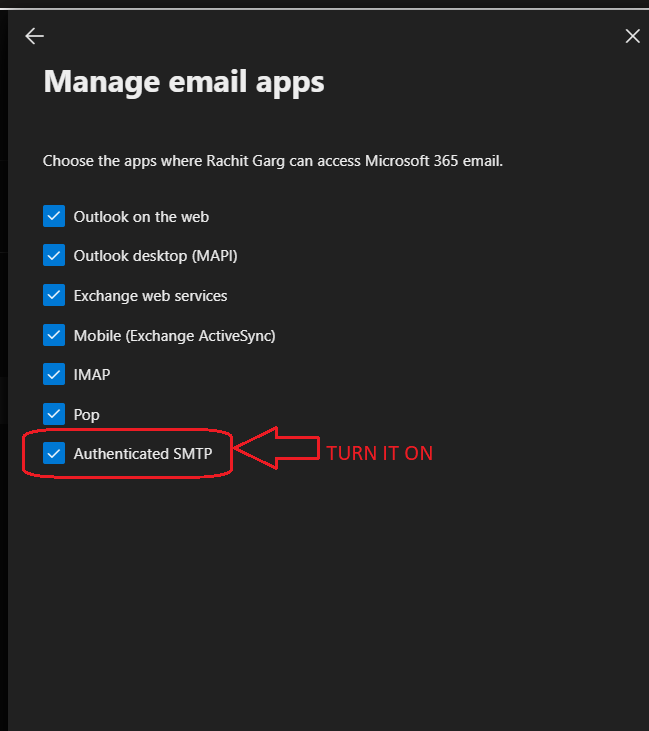Click the 'Authenticated SMTP' label text
This screenshot has height=731, width=649.
coord(149,454)
